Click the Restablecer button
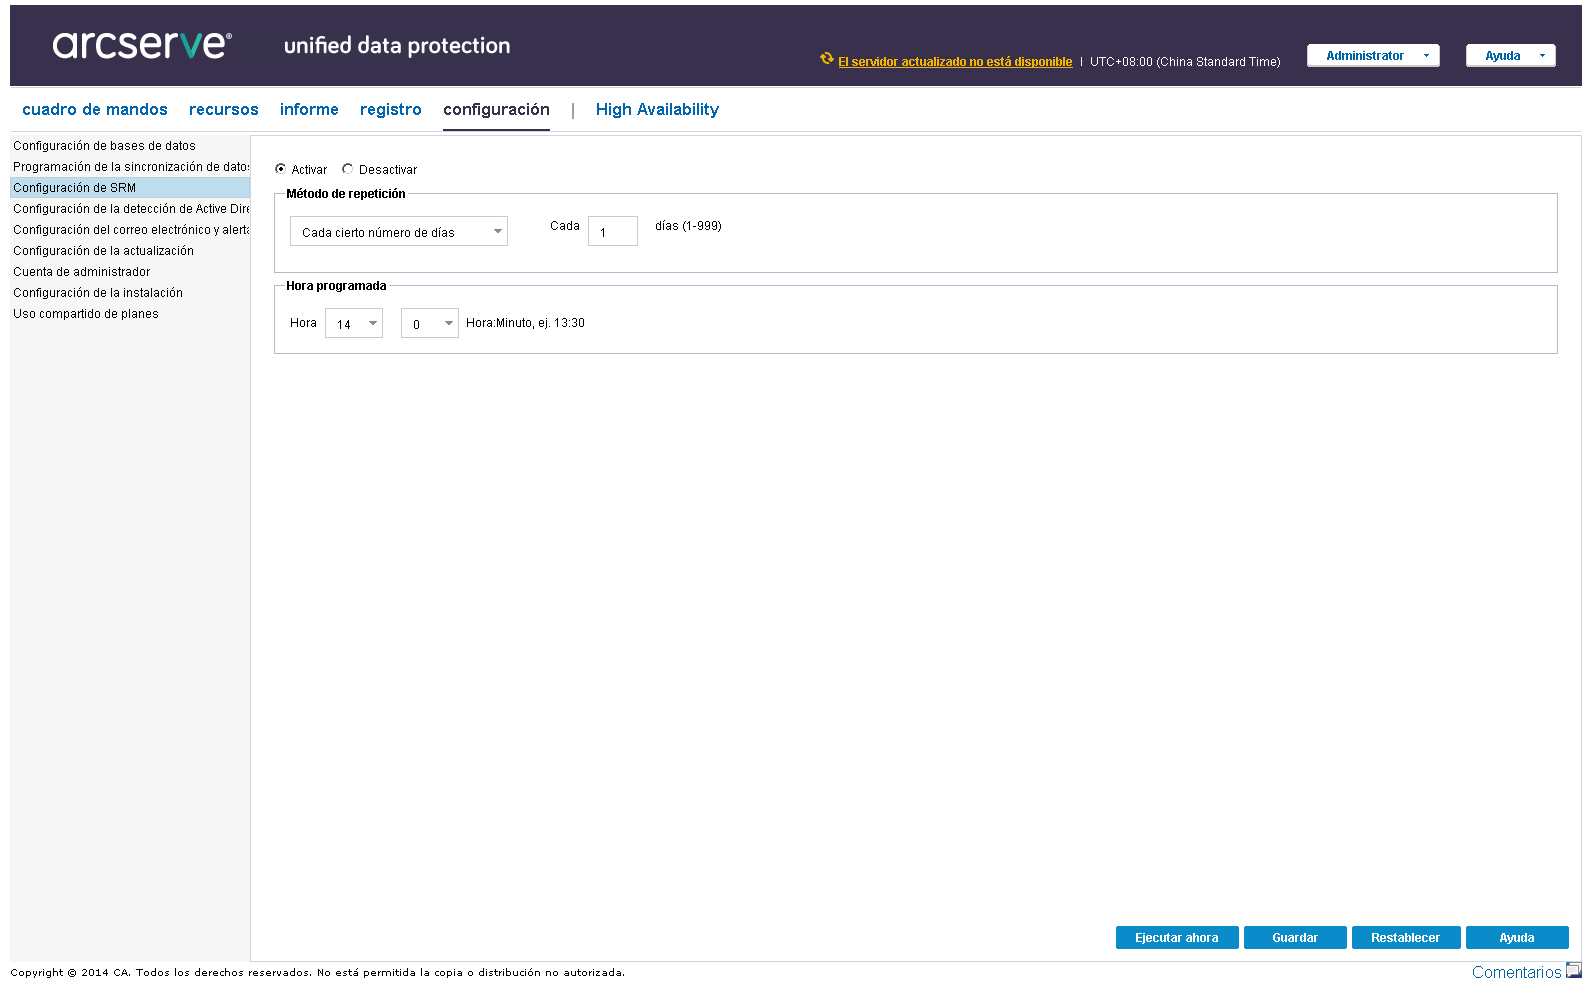Image resolution: width=1592 pixels, height=982 pixels. [x=1405, y=938]
